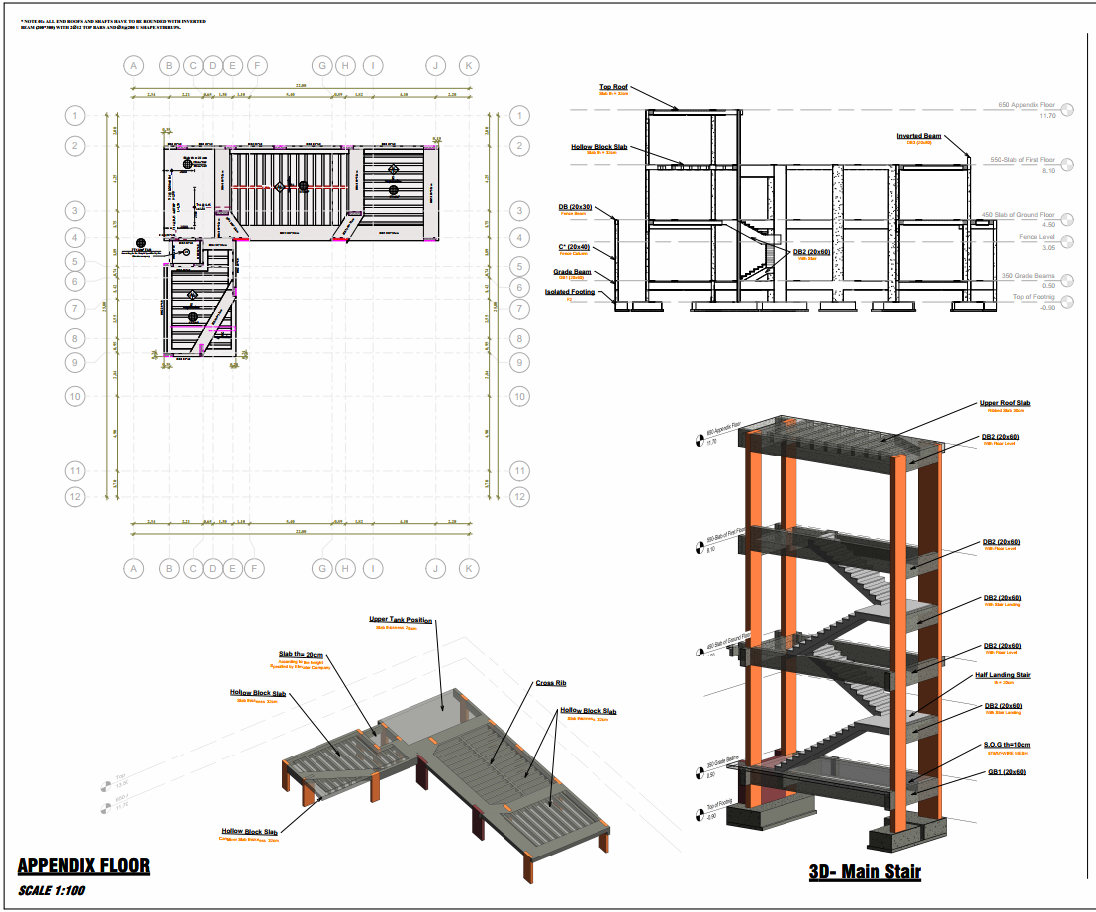Select the Top of Footing level marker symbol
Screen dimensions: 1096x912
pos(1067,302)
